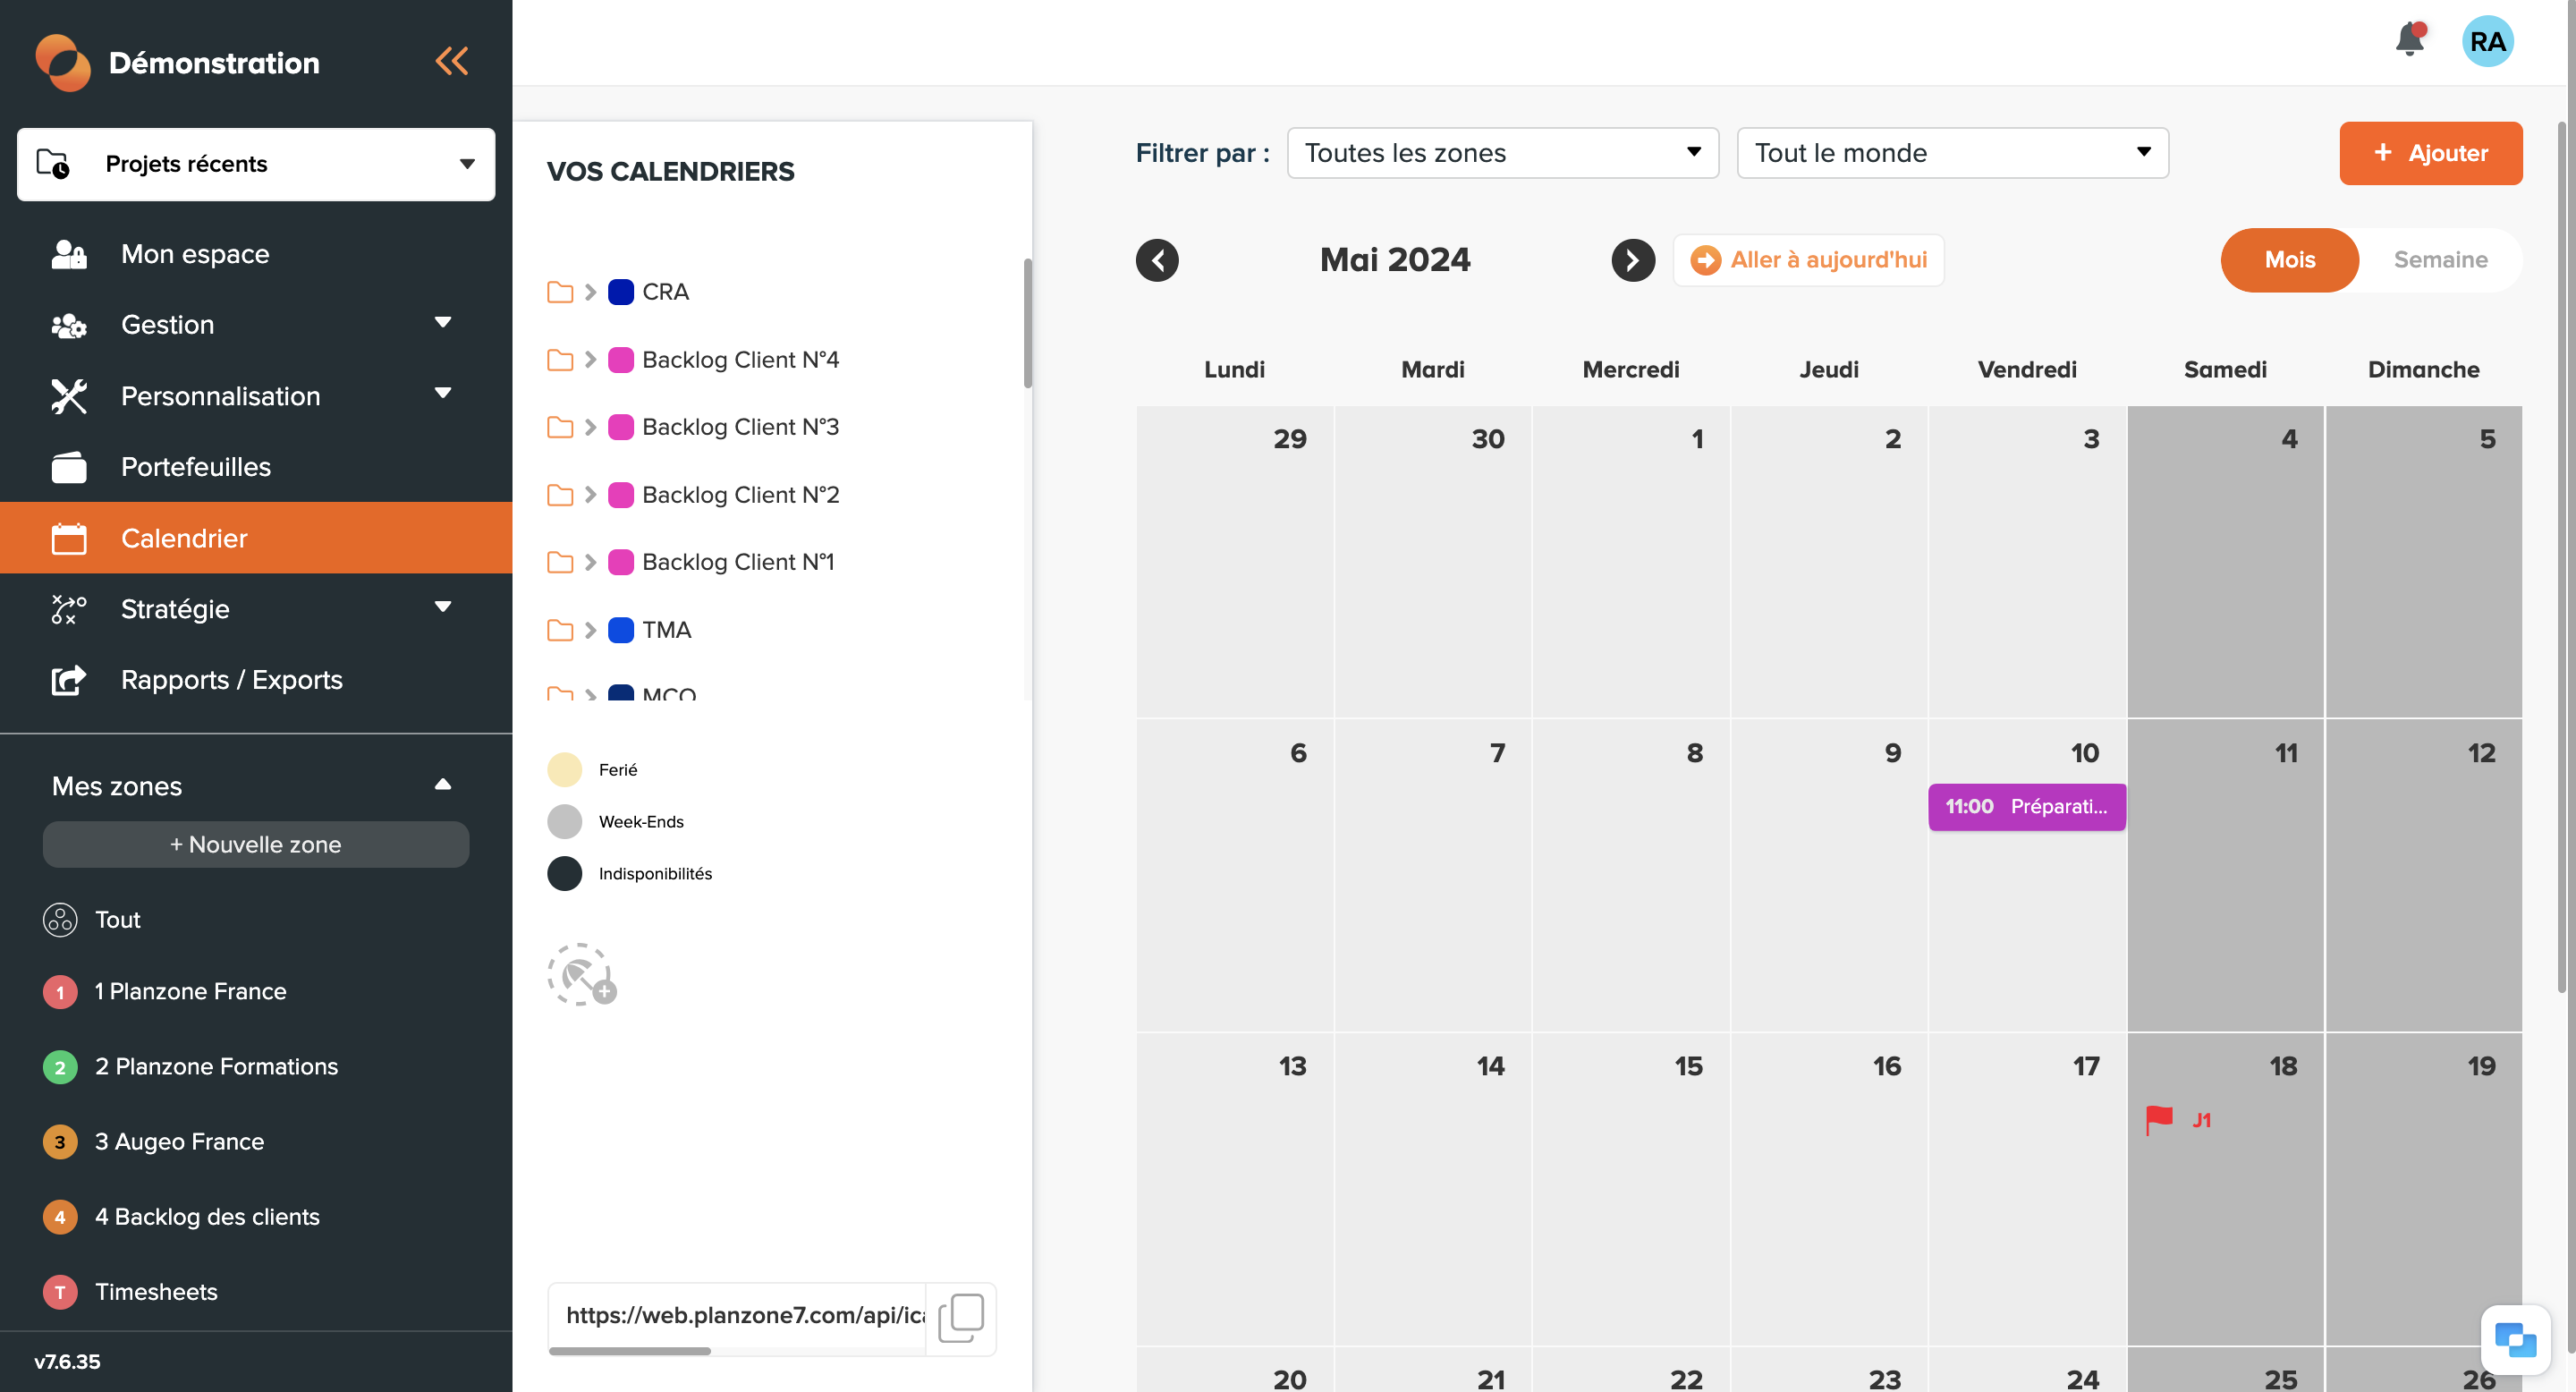Viewport: 2576px width, 1392px height.
Task: Click the Backlog Client N°4 folder icon
Action: (x=560, y=360)
